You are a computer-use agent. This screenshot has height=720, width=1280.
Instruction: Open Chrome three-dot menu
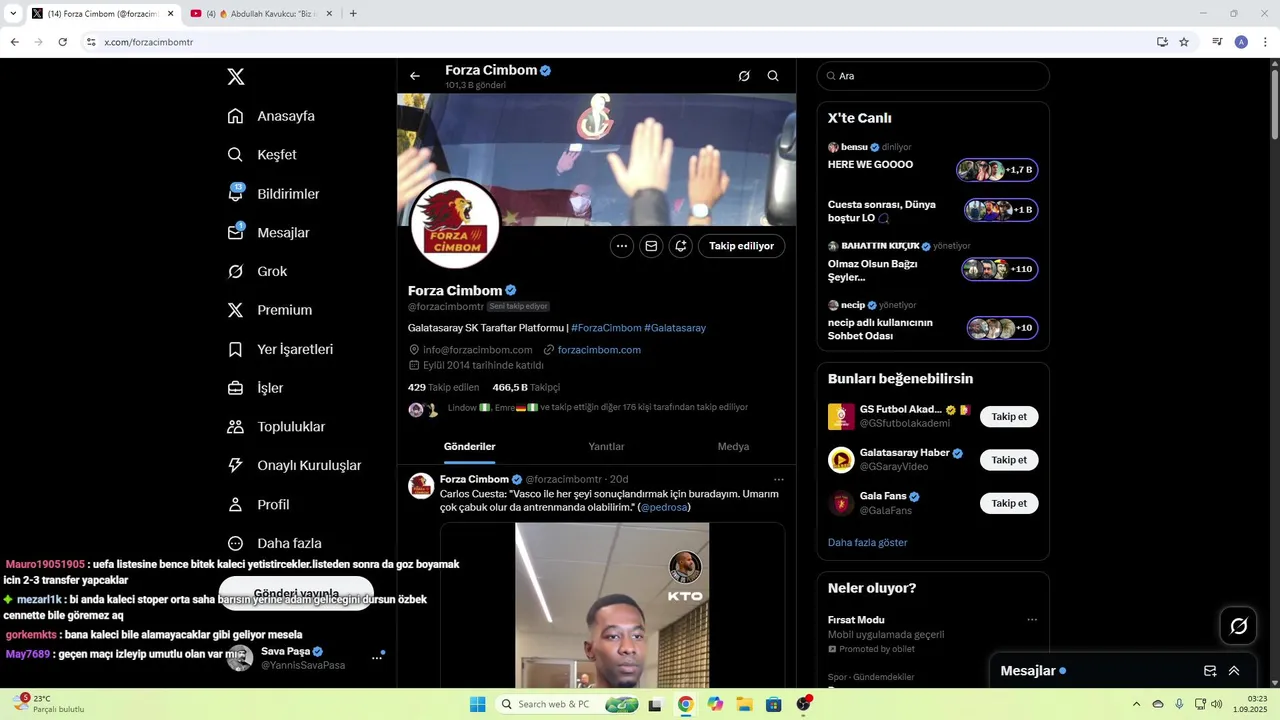[x=1266, y=42]
